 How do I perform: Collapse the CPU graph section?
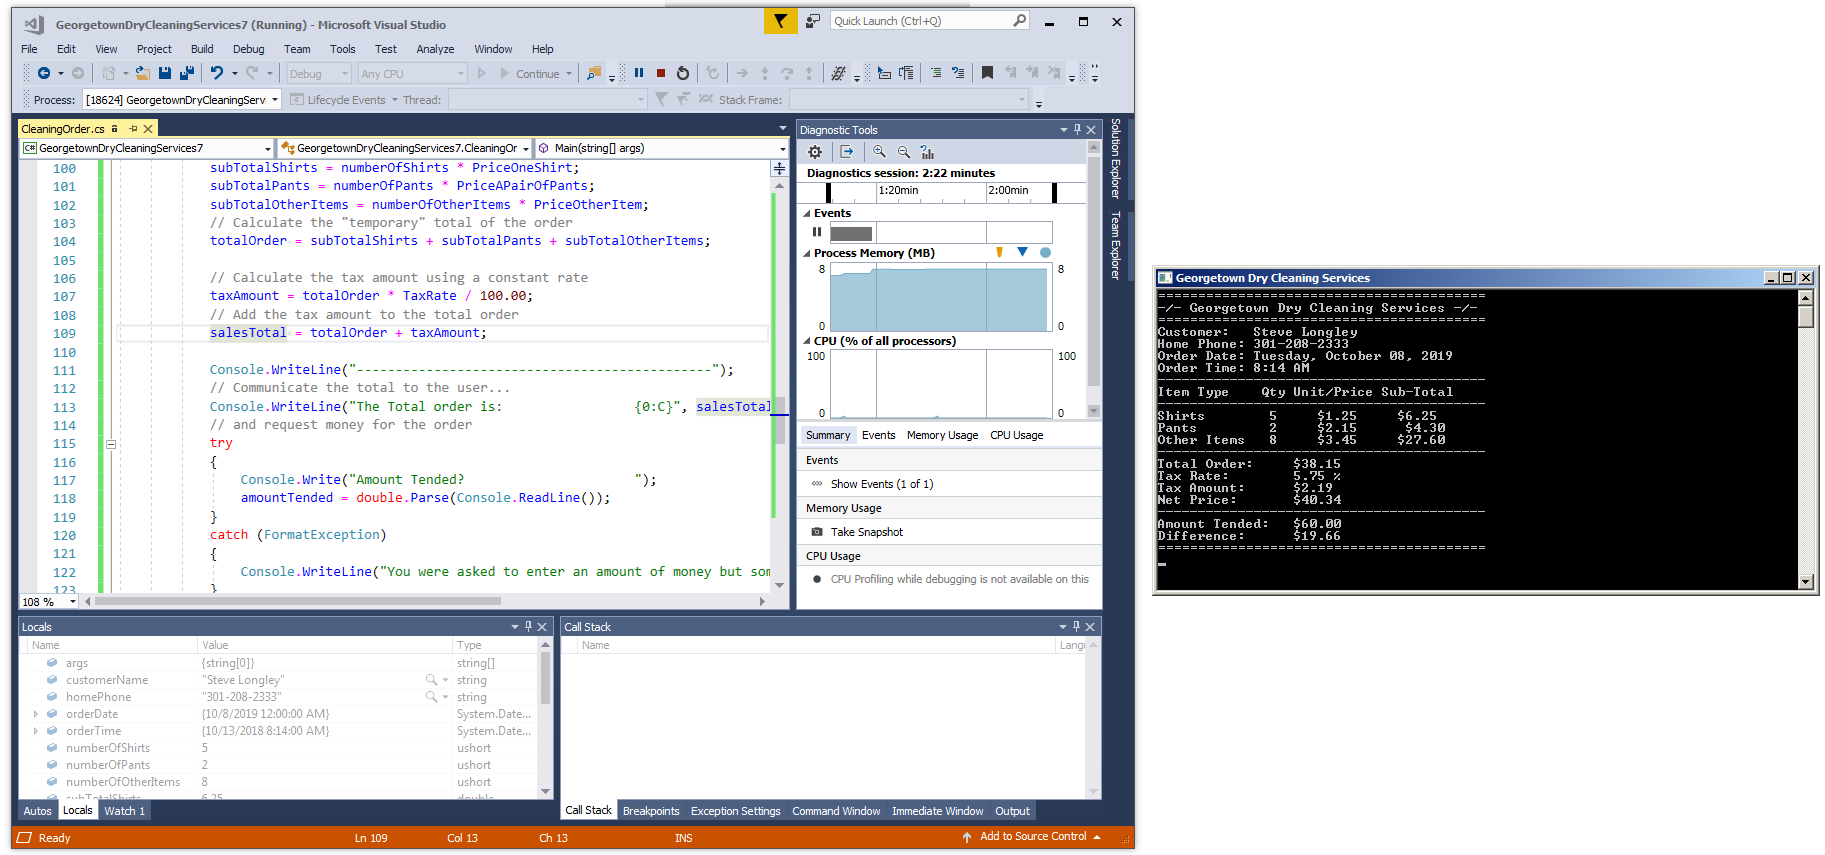click(x=807, y=341)
